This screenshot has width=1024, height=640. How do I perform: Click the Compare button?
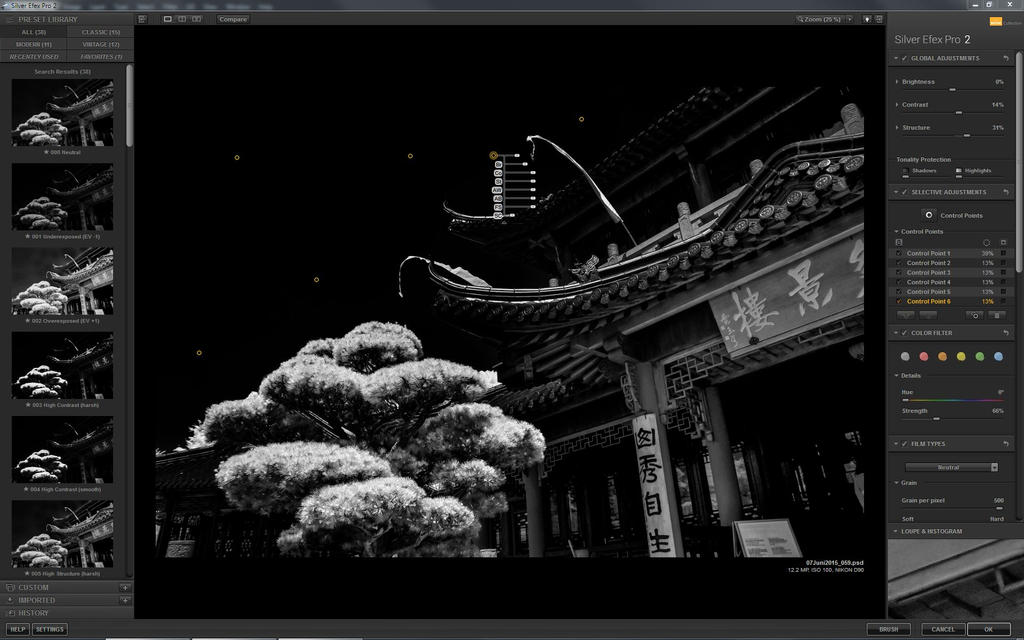tap(233, 20)
